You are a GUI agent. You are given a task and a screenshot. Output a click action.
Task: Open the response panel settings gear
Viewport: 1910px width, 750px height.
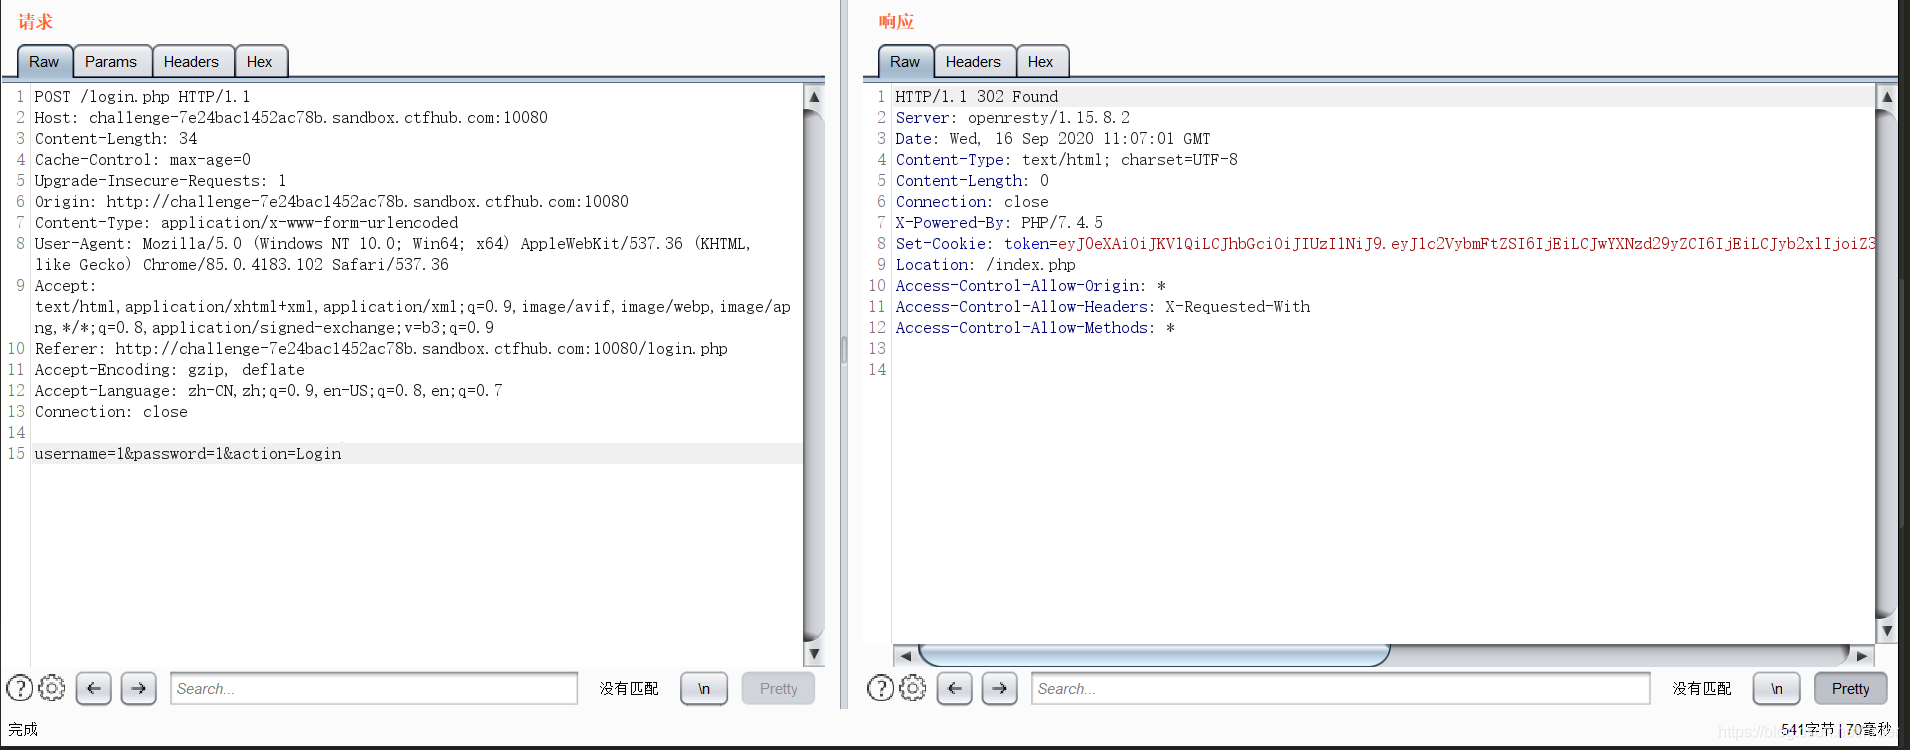(913, 688)
